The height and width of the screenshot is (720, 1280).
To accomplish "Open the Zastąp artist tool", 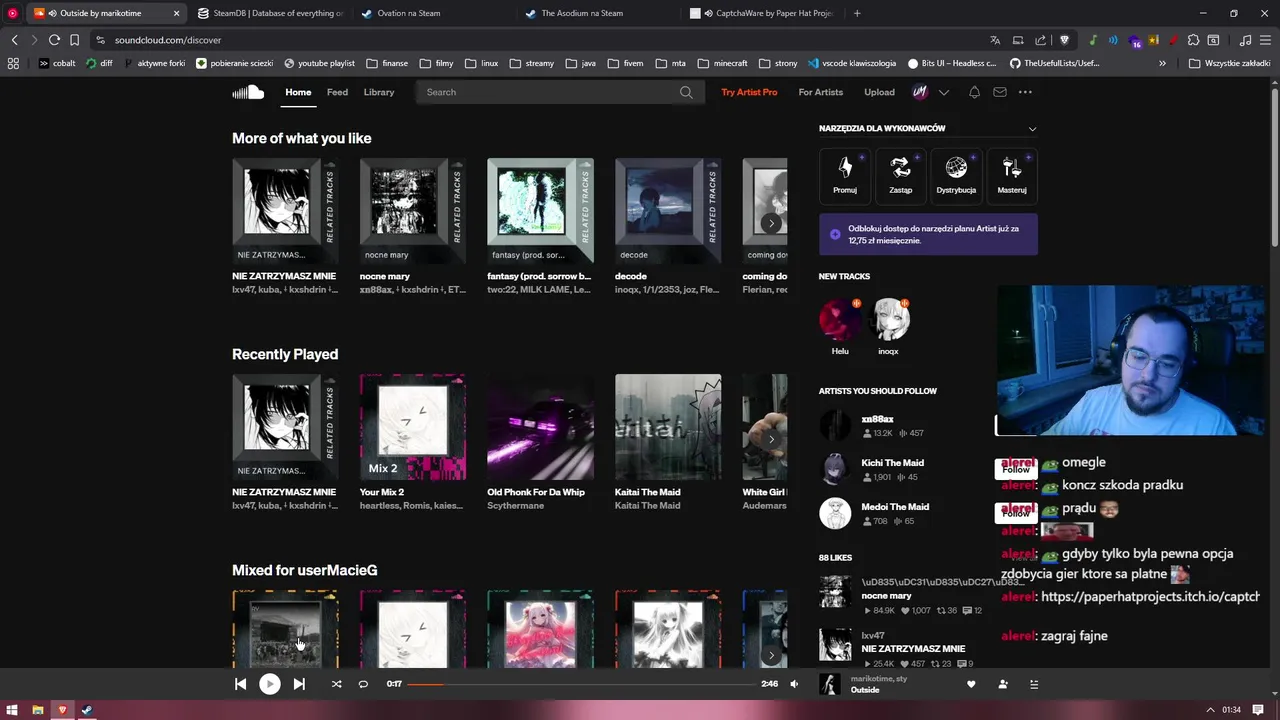I will 901,175.
